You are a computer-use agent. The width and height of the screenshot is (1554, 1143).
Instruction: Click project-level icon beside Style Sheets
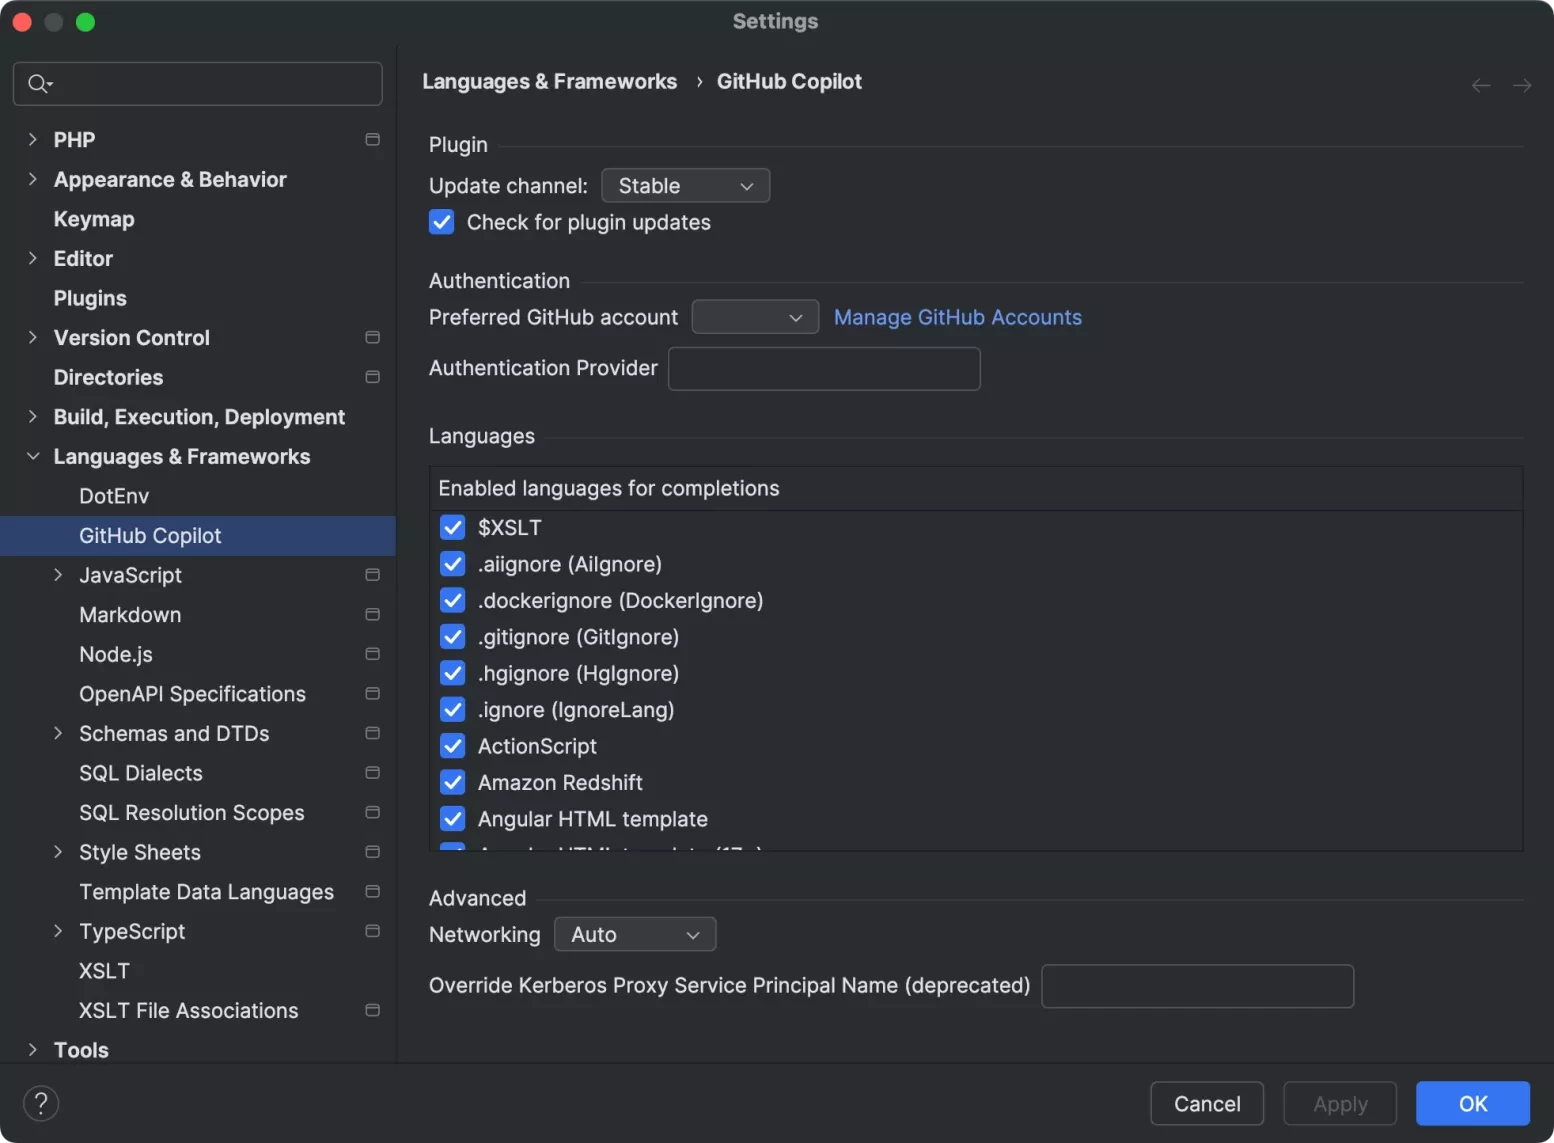(373, 852)
